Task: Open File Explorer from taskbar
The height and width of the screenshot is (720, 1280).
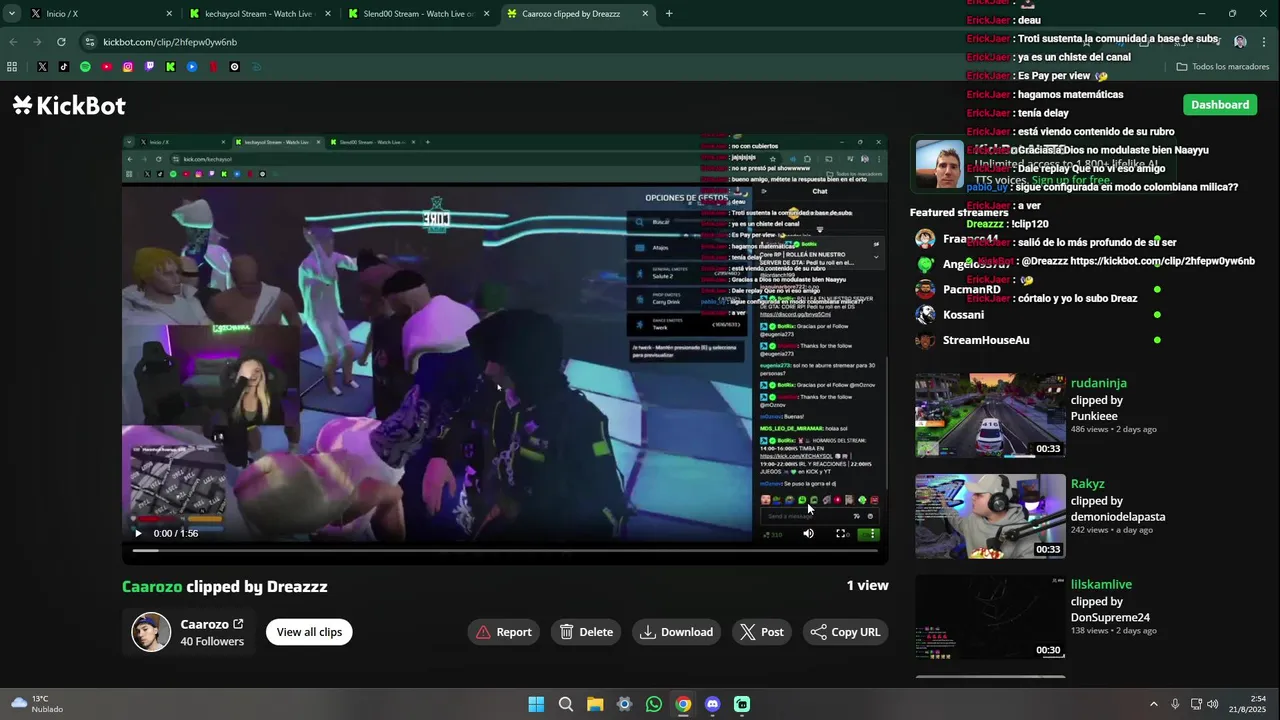Action: tap(595, 704)
